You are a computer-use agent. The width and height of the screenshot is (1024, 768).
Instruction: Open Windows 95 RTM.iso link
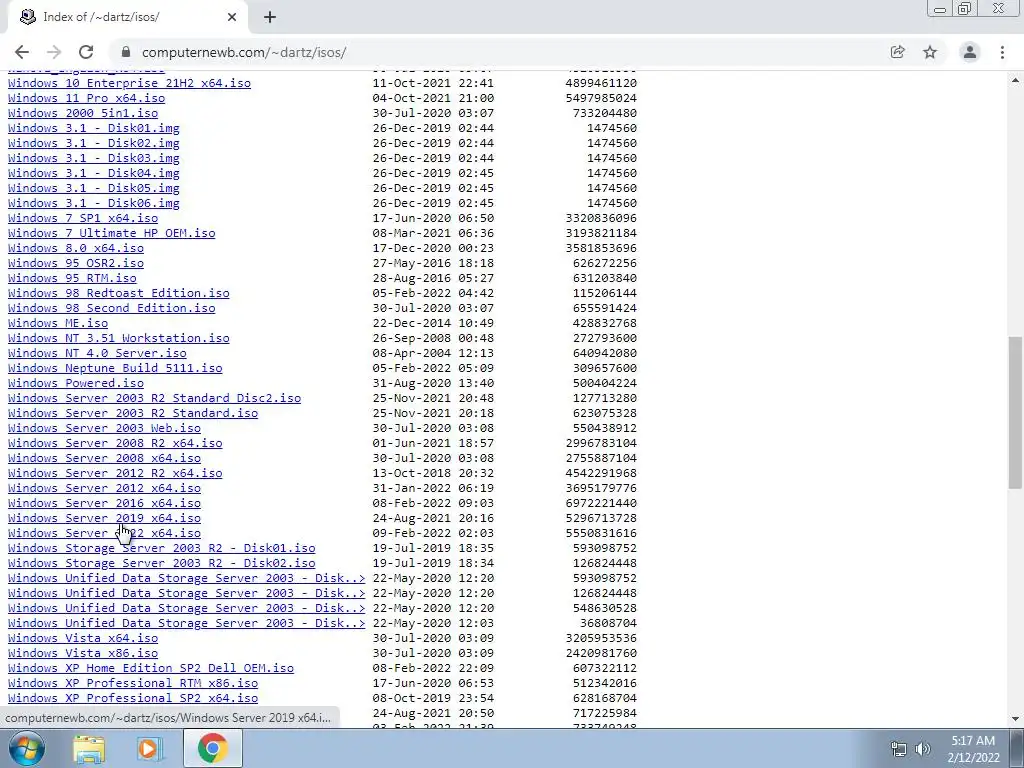(x=72, y=278)
